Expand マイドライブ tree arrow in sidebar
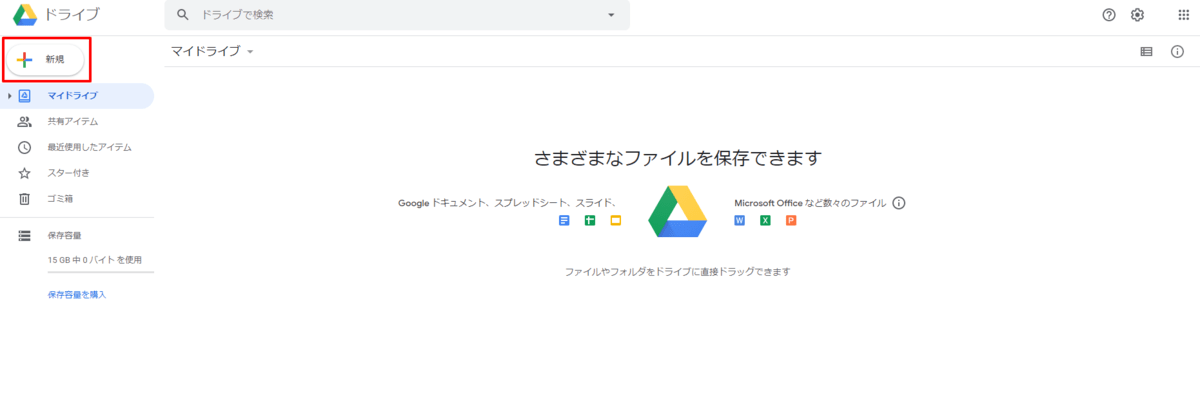The image size is (1200, 404). tap(9, 96)
